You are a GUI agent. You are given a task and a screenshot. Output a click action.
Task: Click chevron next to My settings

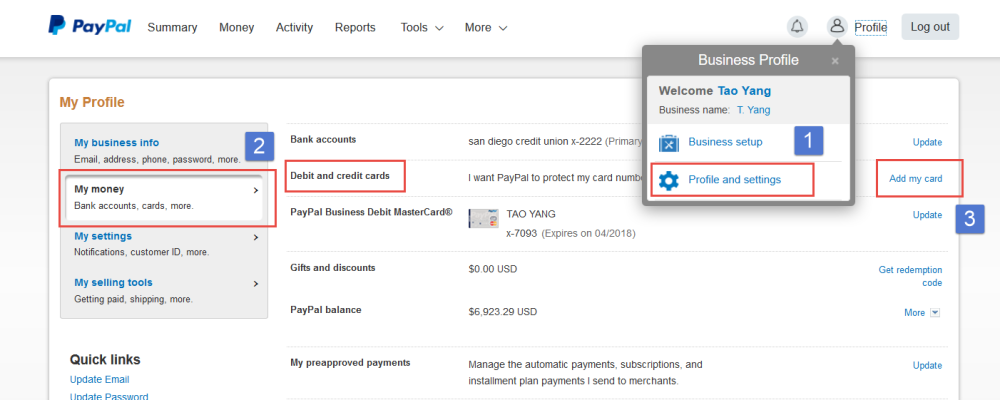coord(256,237)
